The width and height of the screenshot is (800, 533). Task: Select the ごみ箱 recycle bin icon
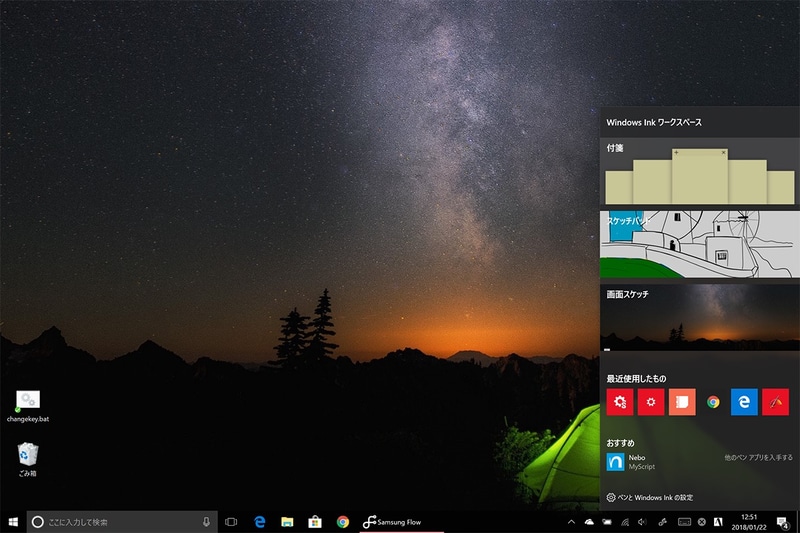click(28, 460)
